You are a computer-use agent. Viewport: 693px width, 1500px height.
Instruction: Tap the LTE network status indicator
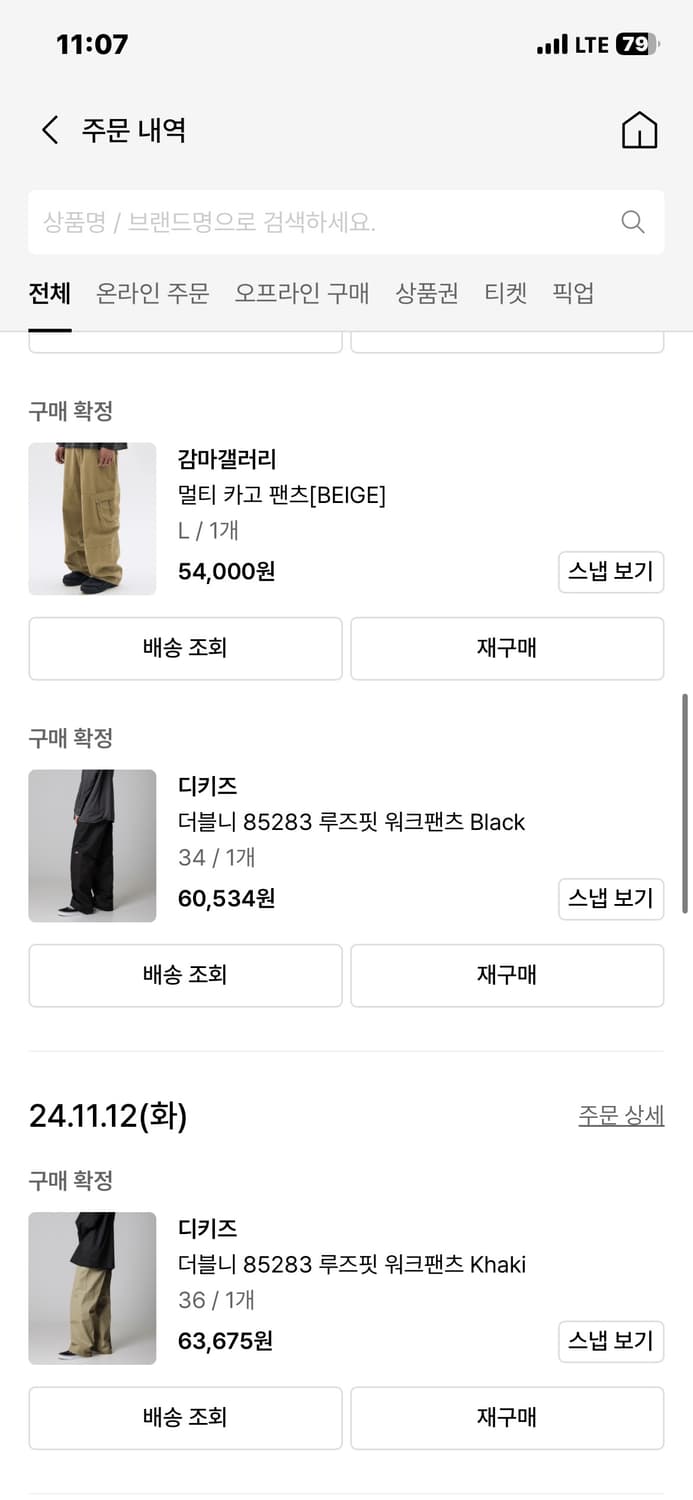click(x=590, y=44)
